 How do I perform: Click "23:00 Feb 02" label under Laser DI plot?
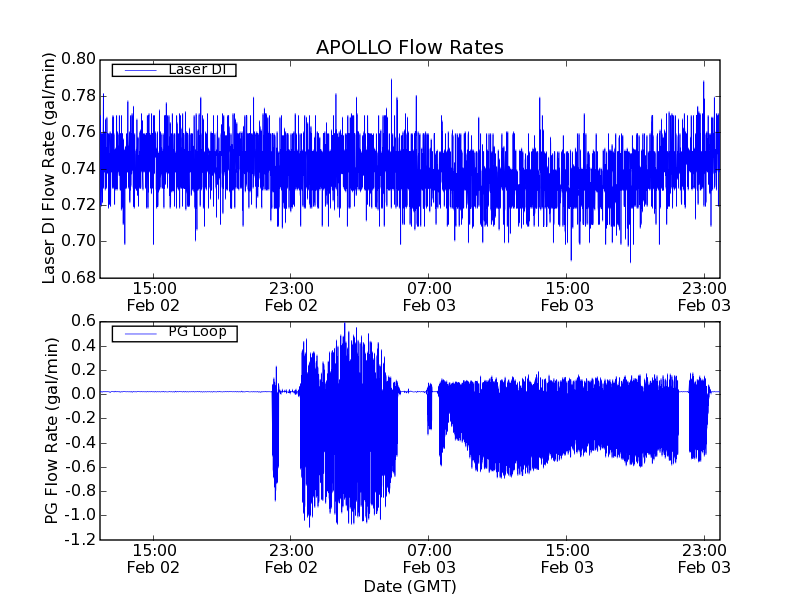tap(291, 297)
